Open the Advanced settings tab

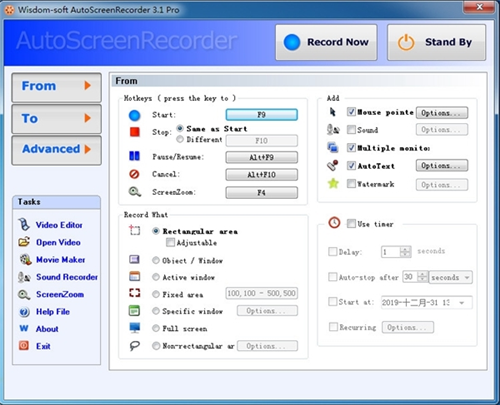(56, 150)
